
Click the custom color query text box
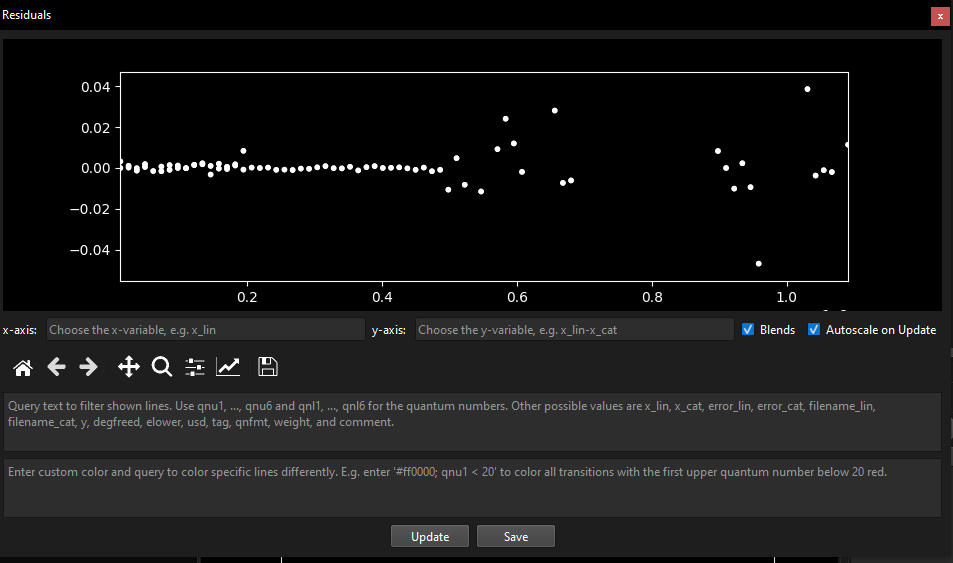point(472,487)
